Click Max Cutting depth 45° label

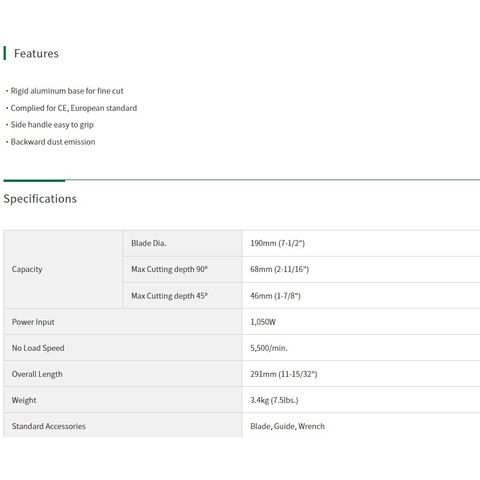coord(169,296)
